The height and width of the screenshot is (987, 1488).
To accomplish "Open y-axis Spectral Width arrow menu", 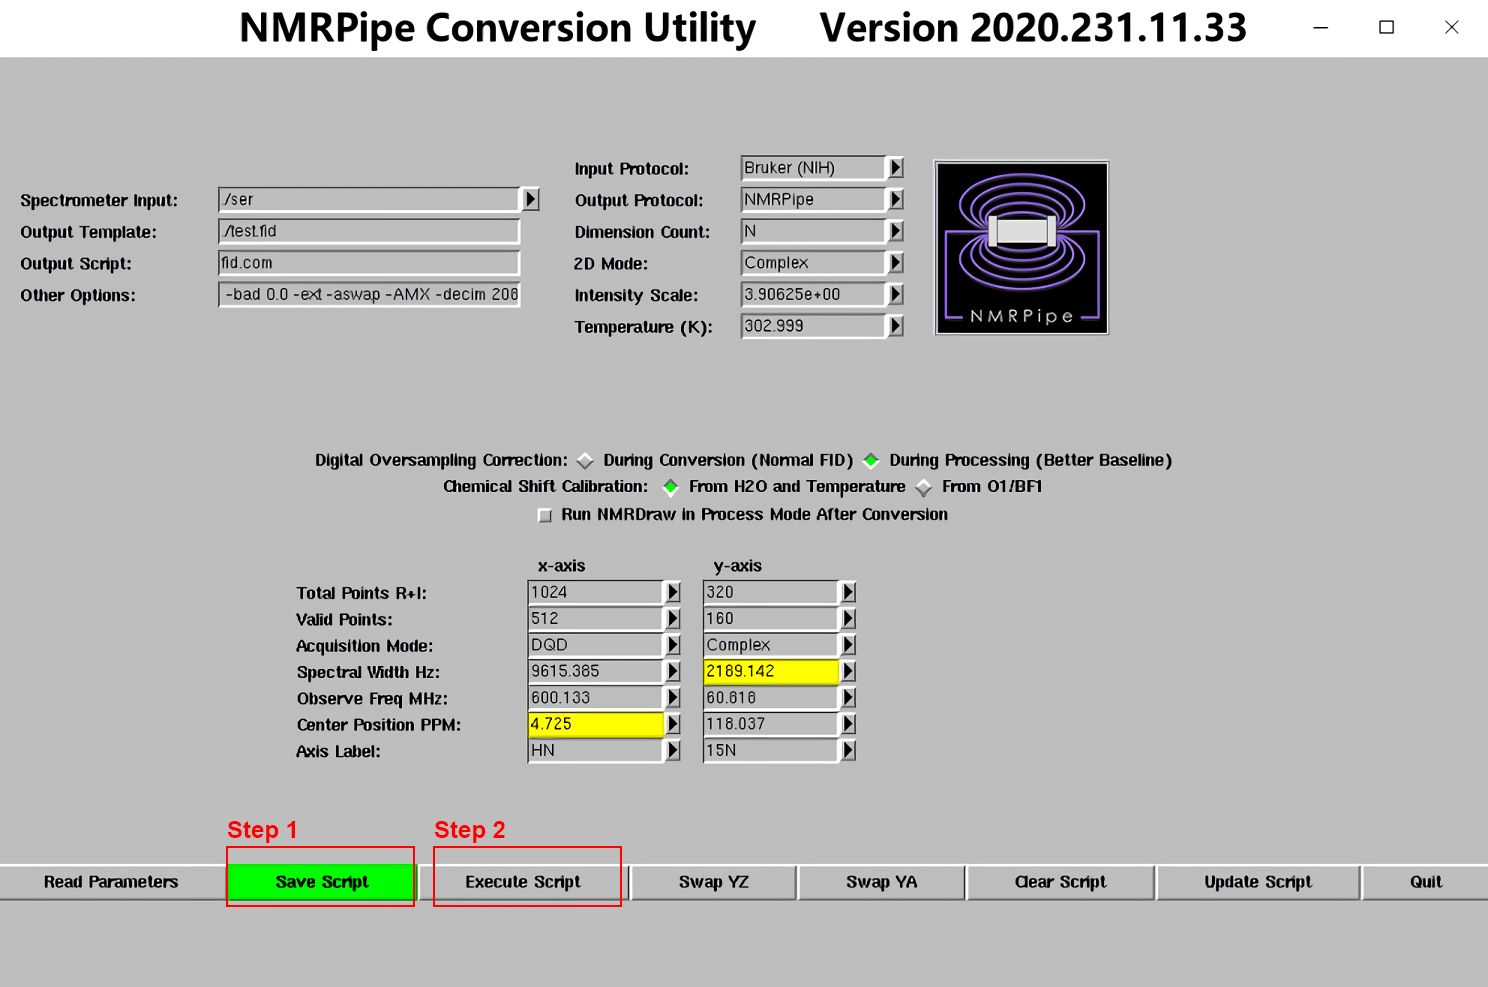I will point(848,671).
